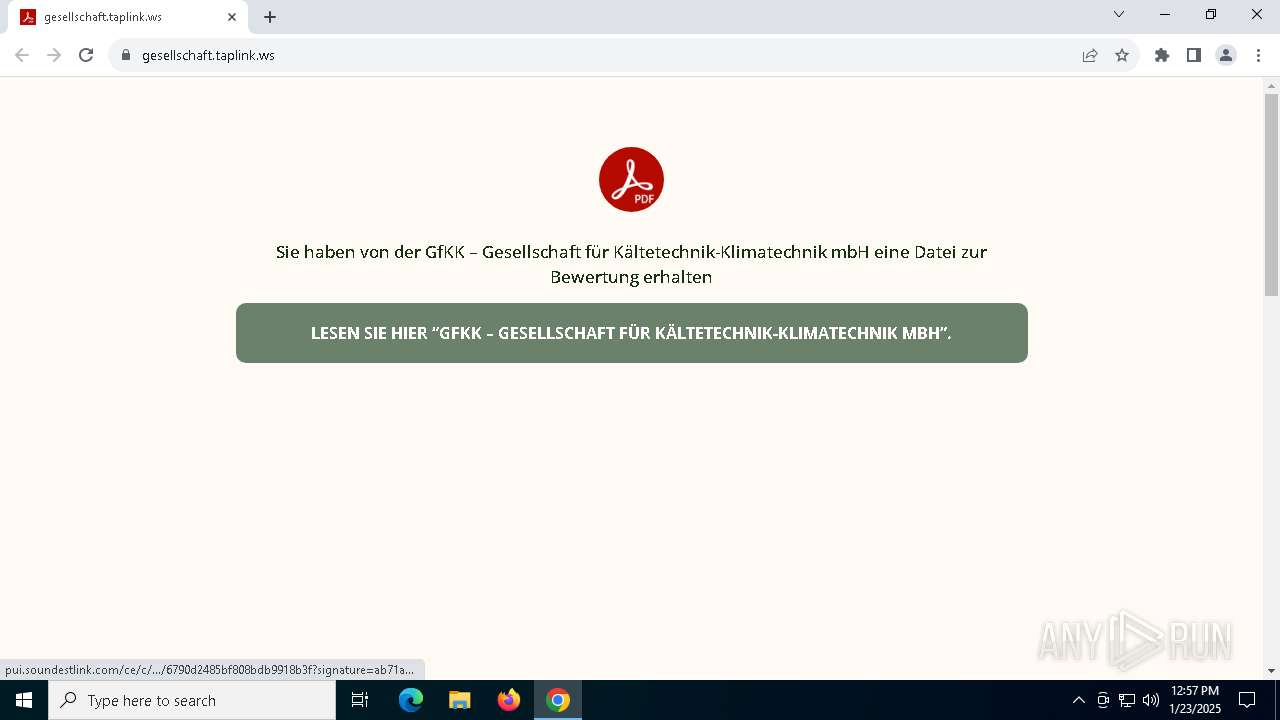The image size is (1280, 720).
Task: Share this page icon
Action: [1090, 55]
